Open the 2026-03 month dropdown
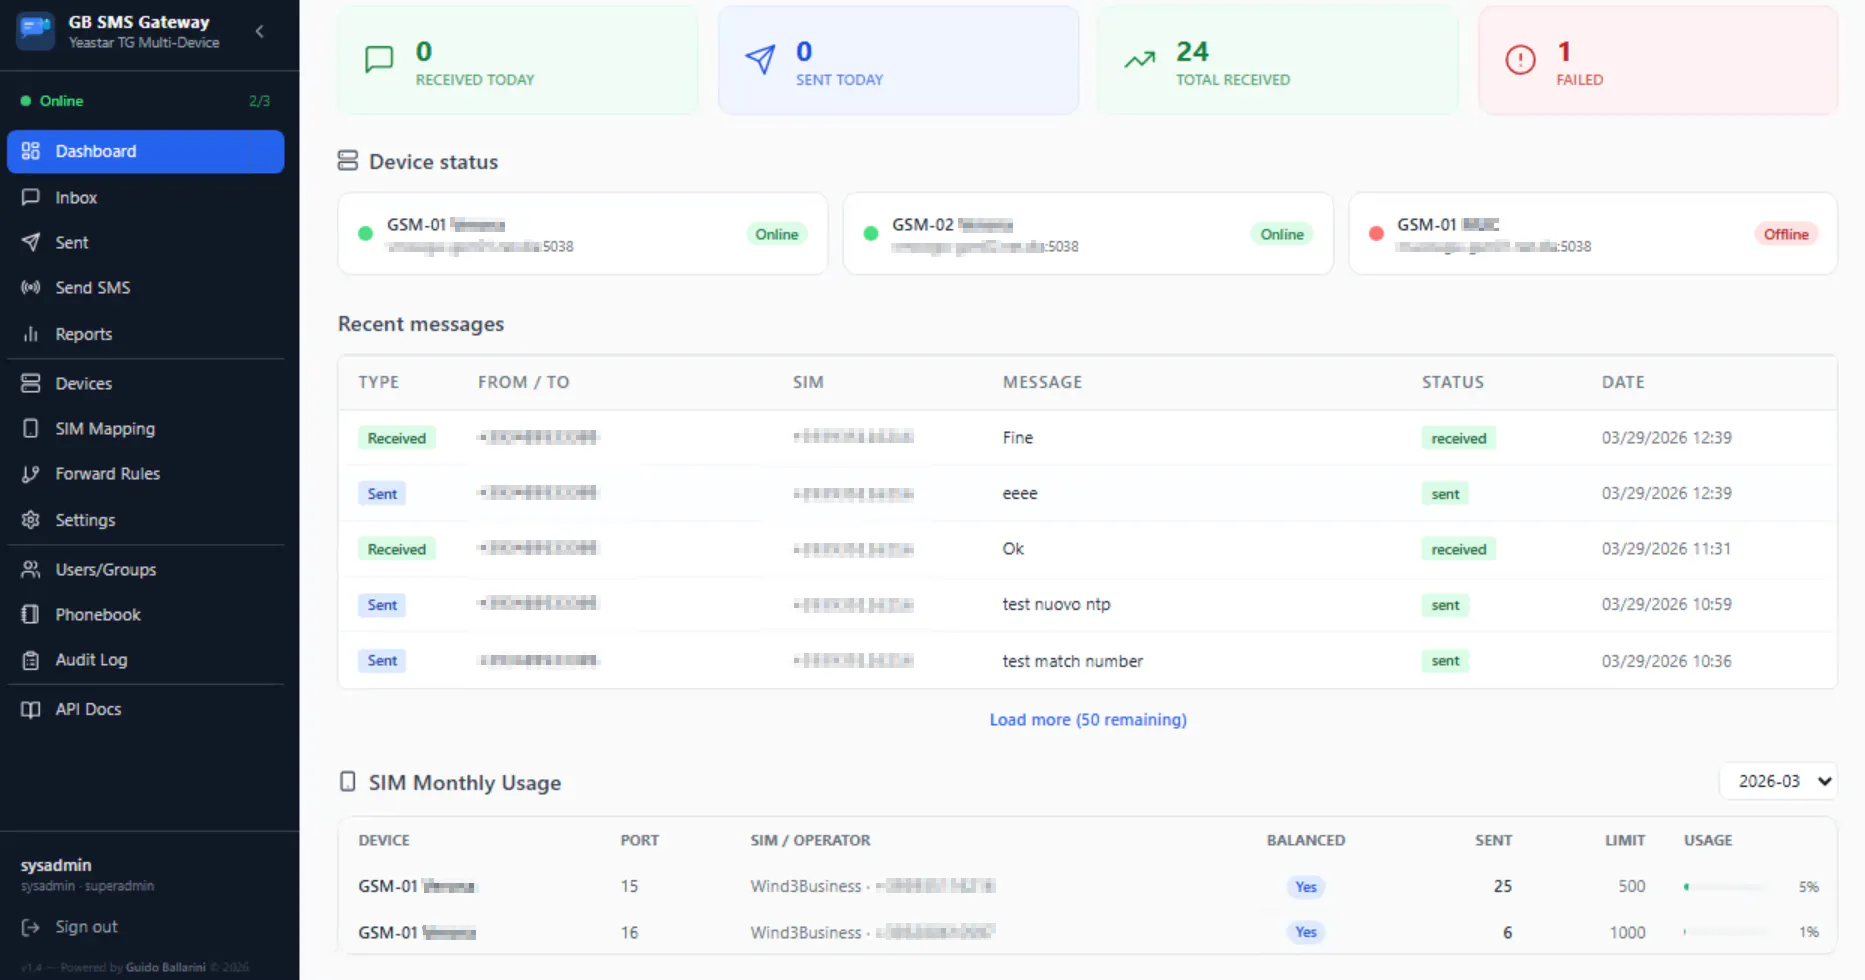The width and height of the screenshot is (1865, 980). (x=1778, y=781)
